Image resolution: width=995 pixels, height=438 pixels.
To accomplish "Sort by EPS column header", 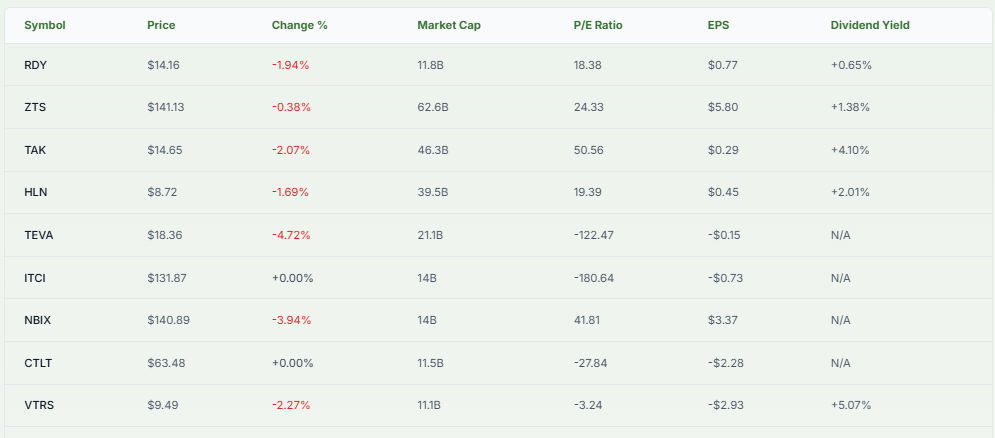I will point(718,25).
